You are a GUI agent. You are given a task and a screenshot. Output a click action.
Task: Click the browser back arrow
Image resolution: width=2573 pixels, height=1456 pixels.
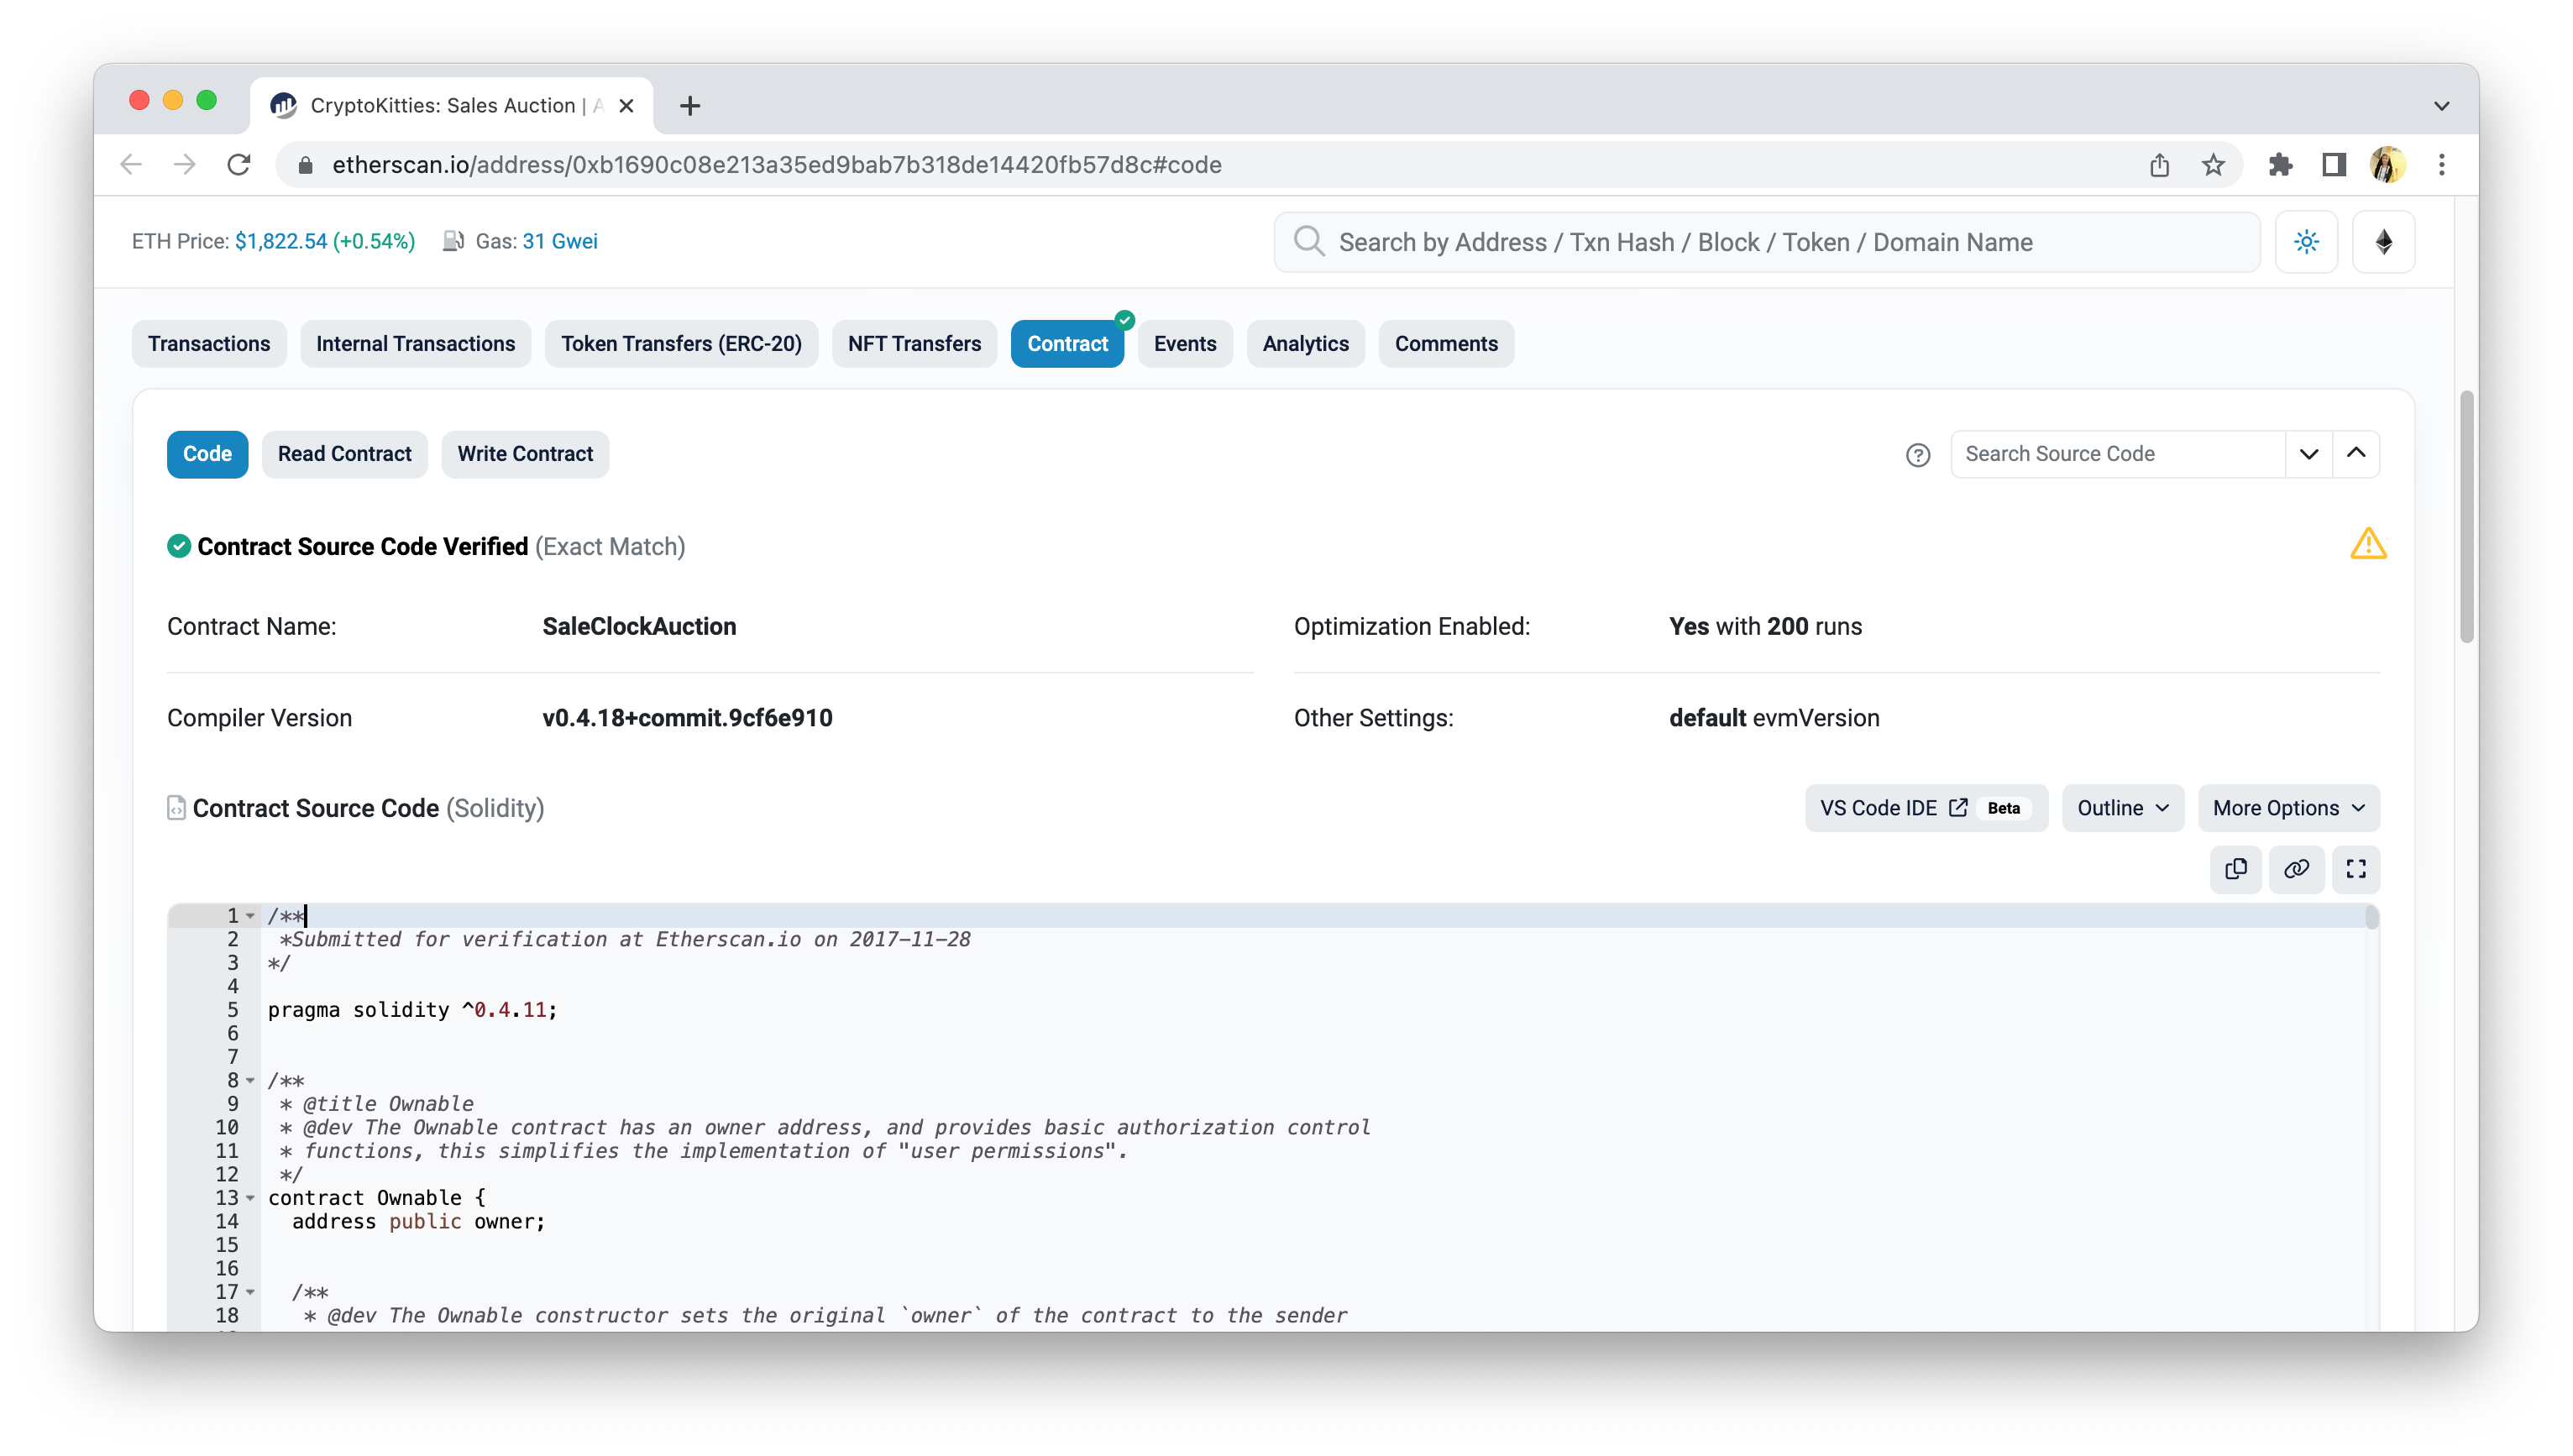tap(131, 165)
